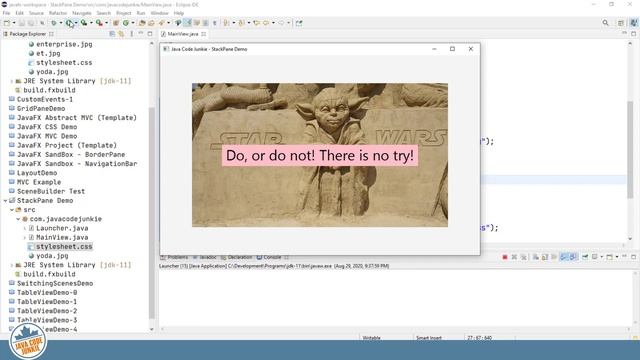Toggle Link with Editor in Package Explorer
The width and height of the screenshot is (640, 360).
pyautogui.click(x=121, y=34)
